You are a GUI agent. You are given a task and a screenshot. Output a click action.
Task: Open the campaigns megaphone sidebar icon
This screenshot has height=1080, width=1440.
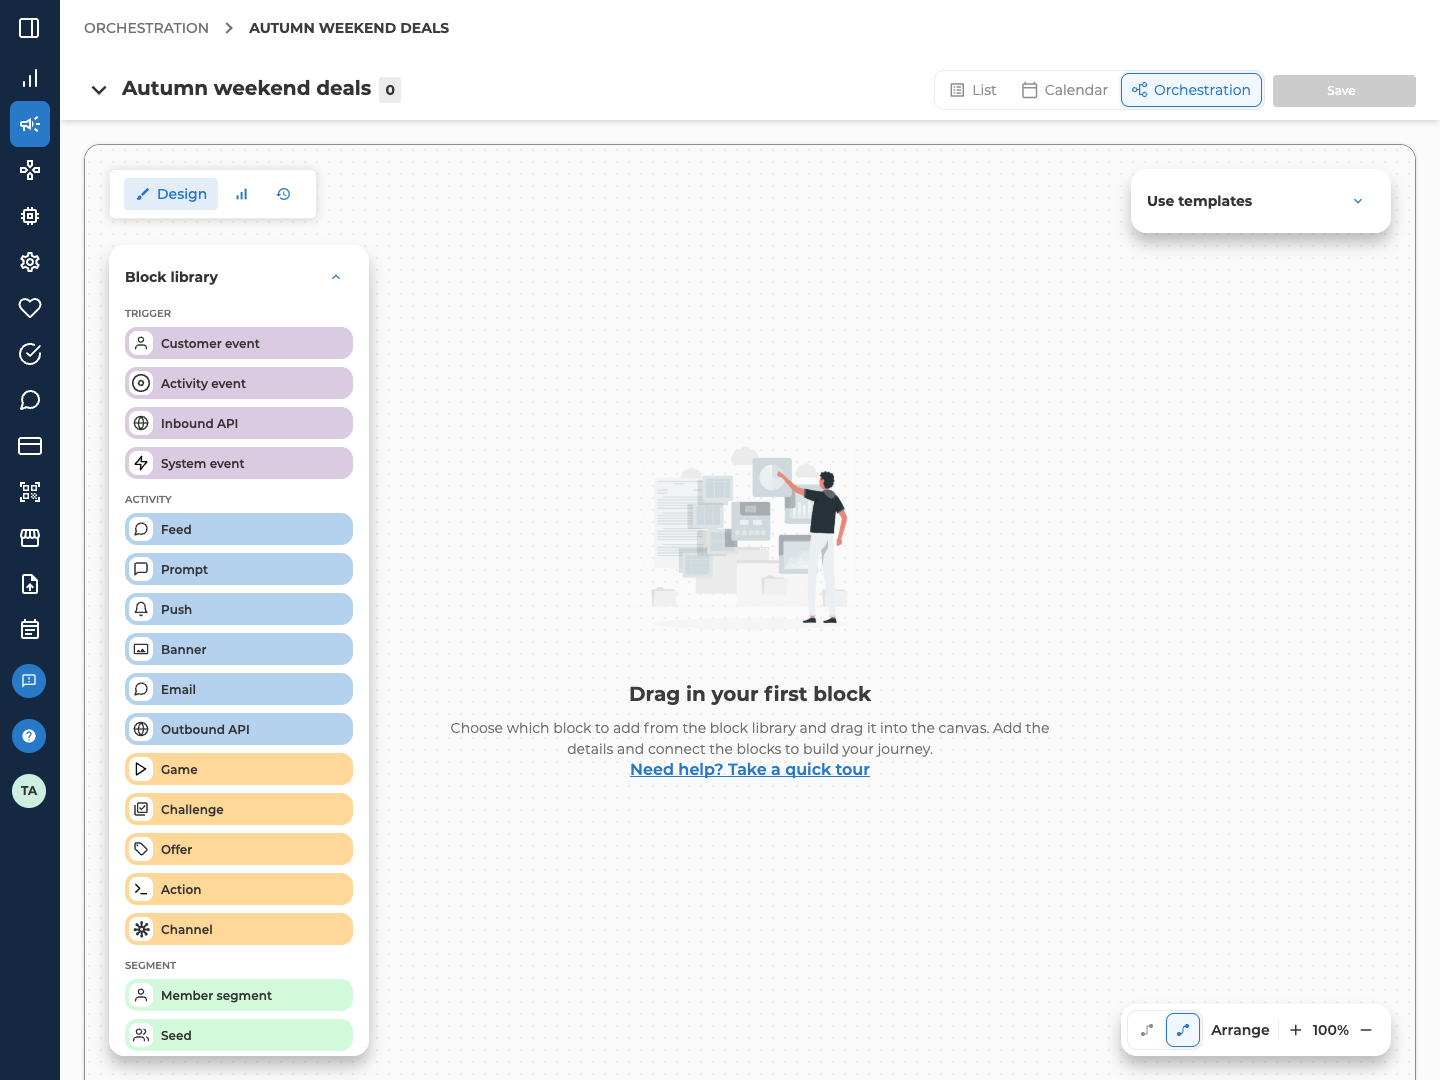30,124
